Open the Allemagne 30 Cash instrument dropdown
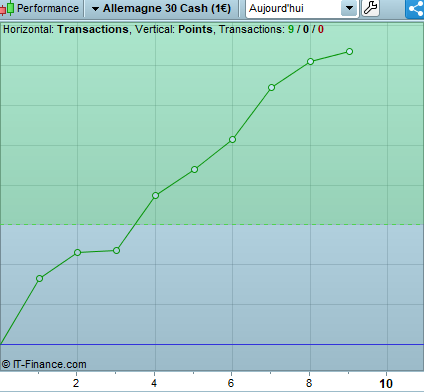Image resolution: width=424 pixels, height=392 pixels. (x=161, y=8)
